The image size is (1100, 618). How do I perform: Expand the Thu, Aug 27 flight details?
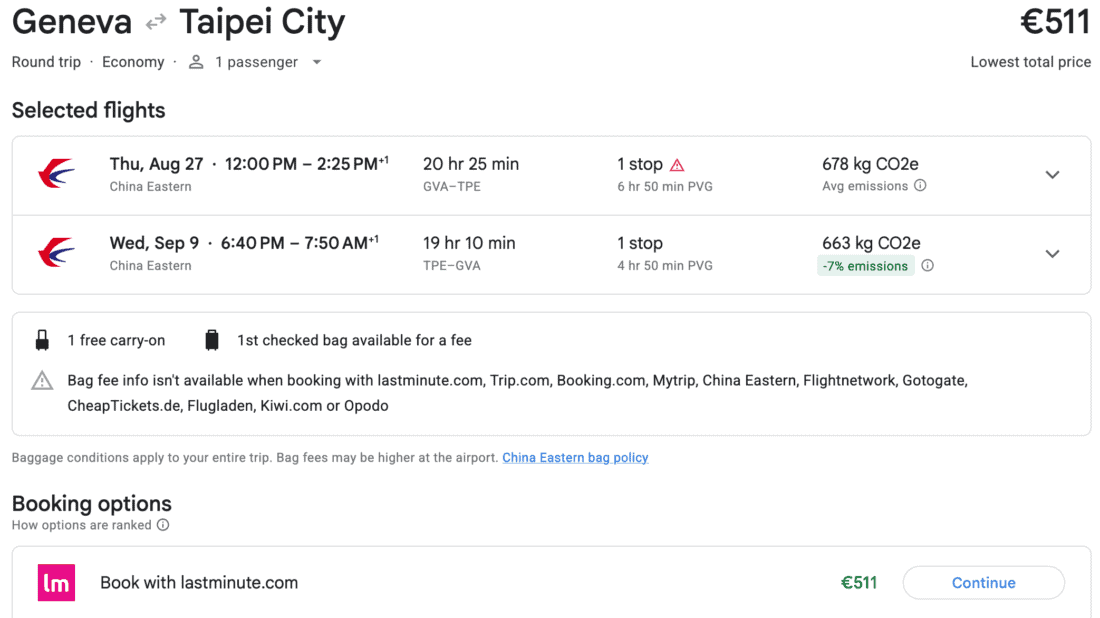click(1052, 175)
